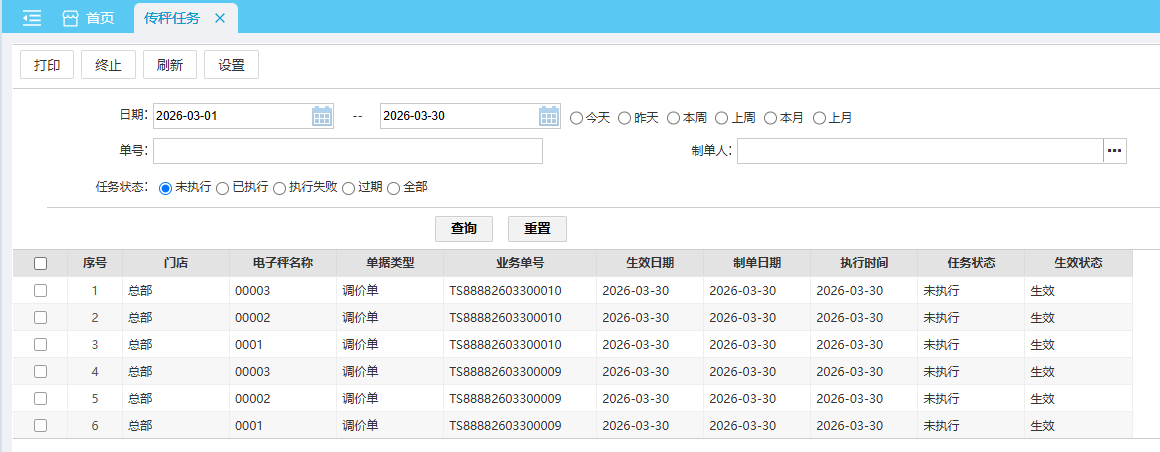
Task: Click the 打印 button
Action: pyautogui.click(x=47, y=65)
